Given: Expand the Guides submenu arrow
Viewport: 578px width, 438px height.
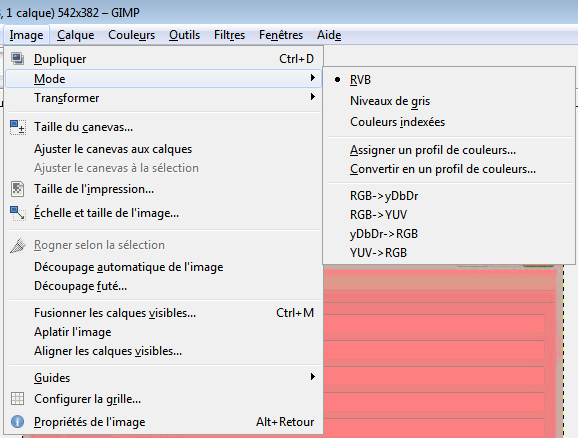Looking at the screenshot, I should tap(313, 376).
